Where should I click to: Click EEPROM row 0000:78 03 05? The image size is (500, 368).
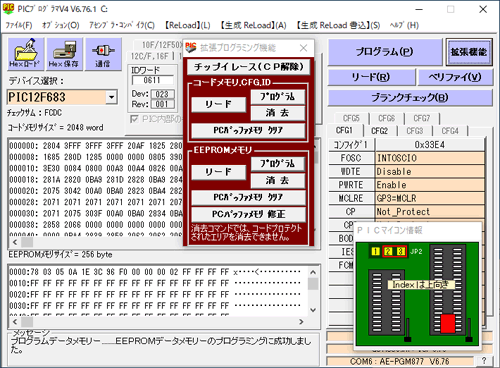pos(155,272)
